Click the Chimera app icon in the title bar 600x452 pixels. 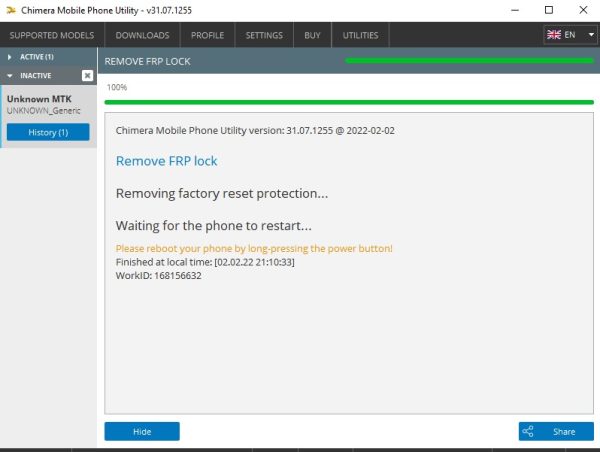click(x=11, y=10)
